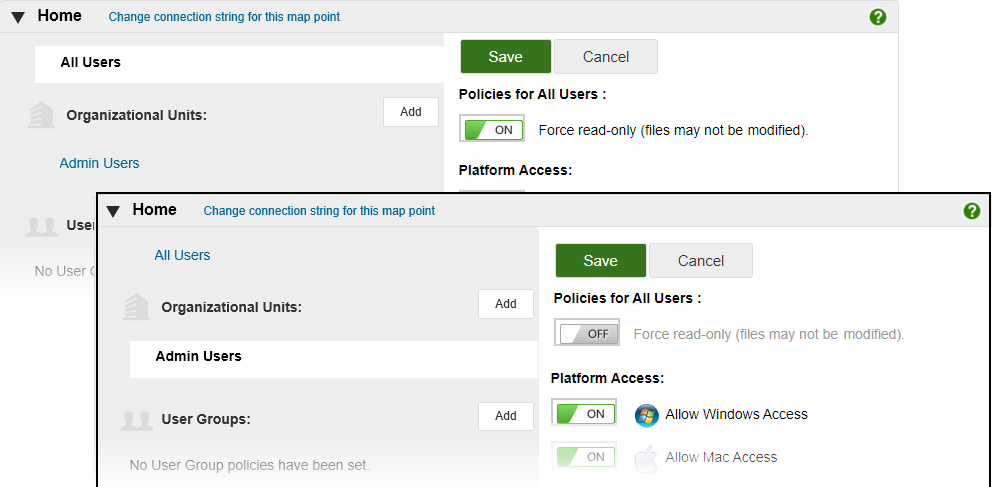Viewport: 992px width, 487px height.
Task: Toggle Allow Windows Access switch
Action: (585, 414)
